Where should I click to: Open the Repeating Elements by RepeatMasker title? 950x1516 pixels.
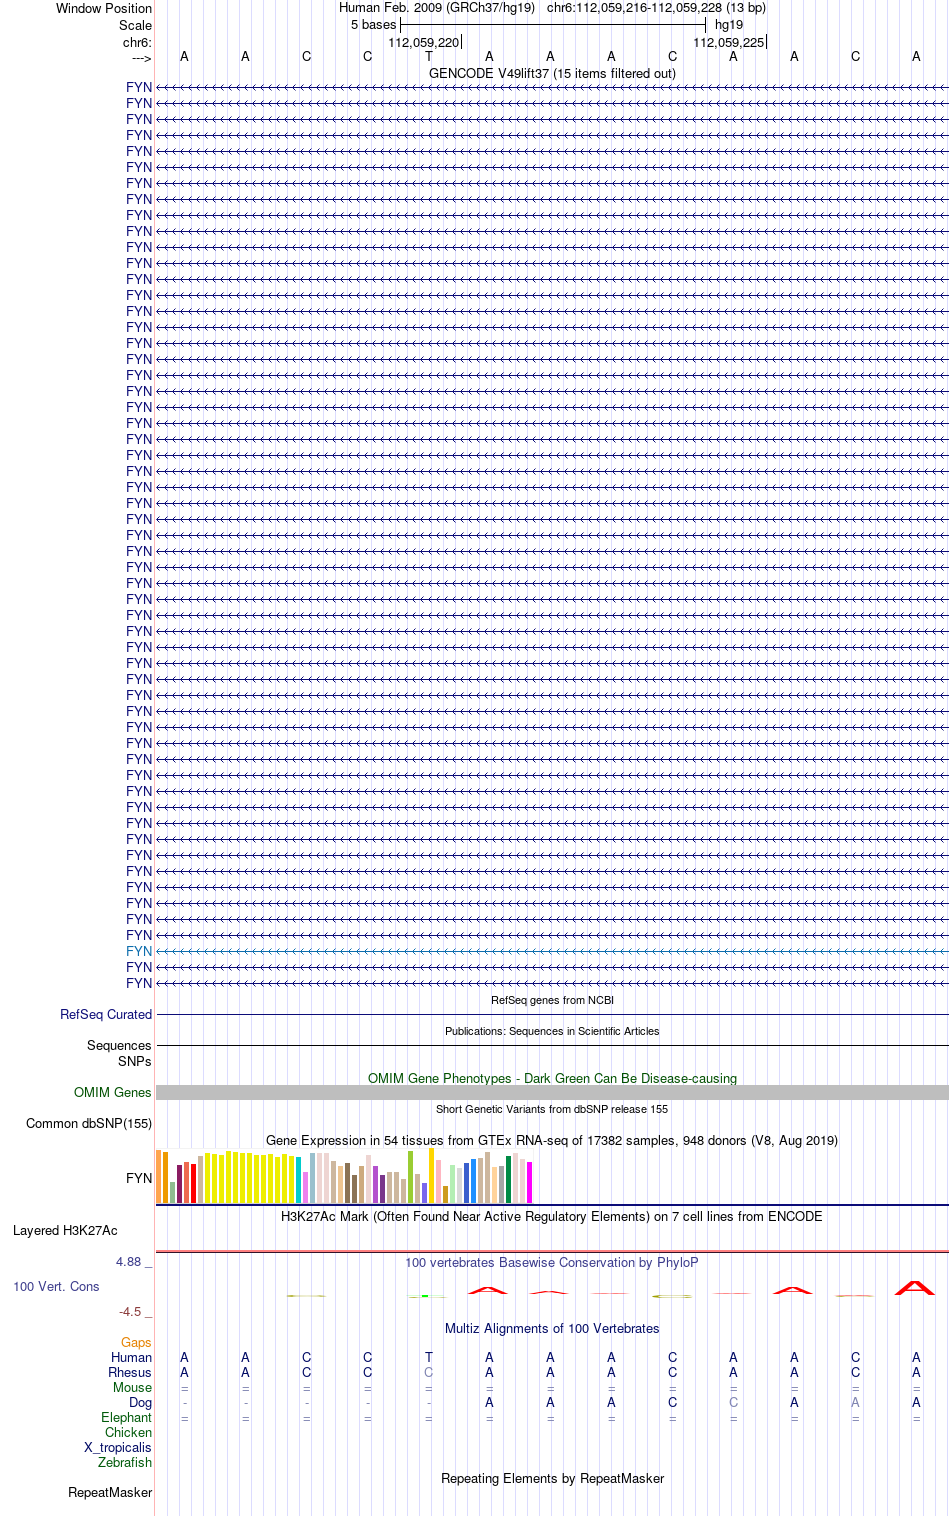pos(552,1478)
